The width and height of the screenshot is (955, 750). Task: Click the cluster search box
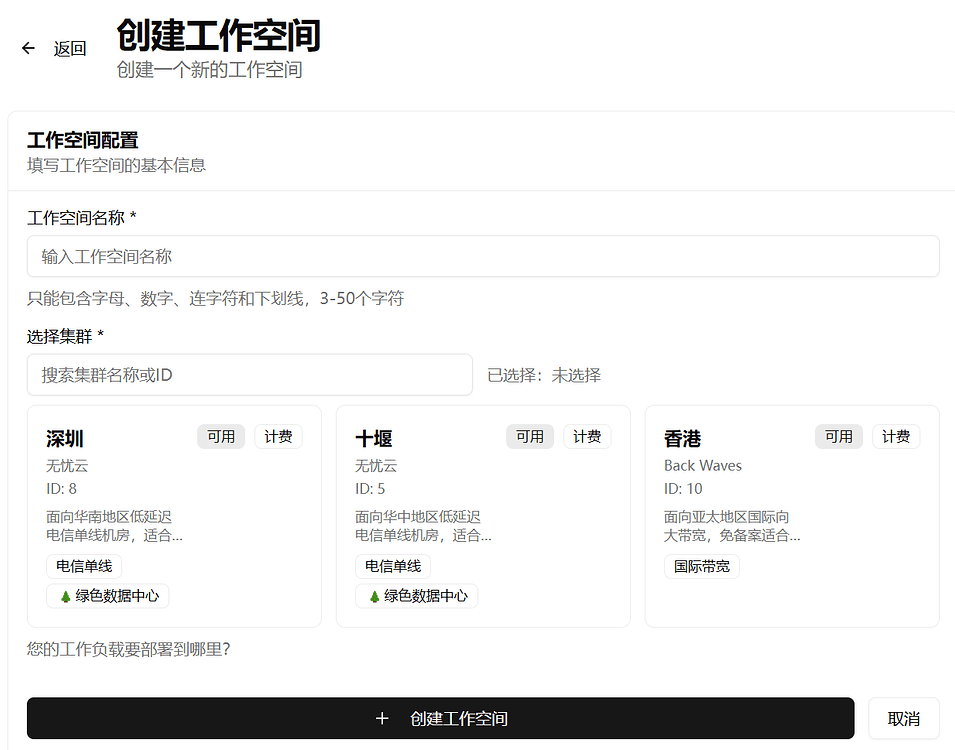[249, 374]
